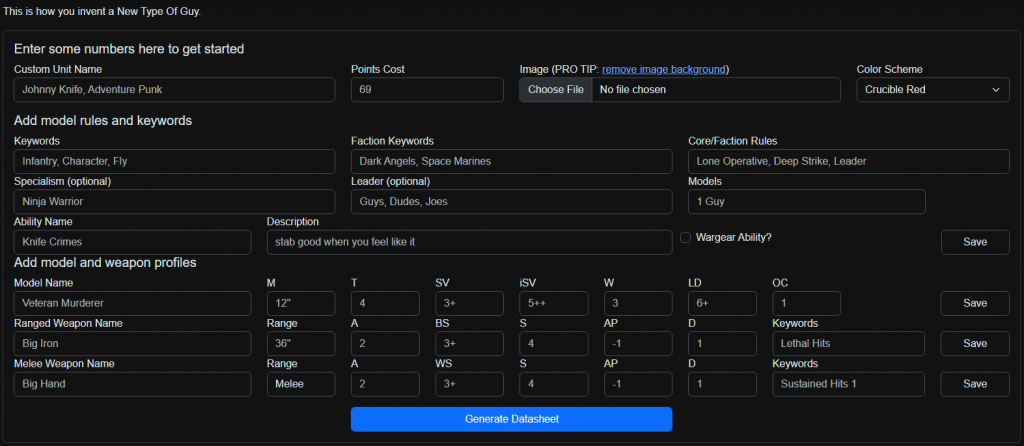Save the Big Iron ranged weapon
Viewport: 1024px width, 446px height.
[974, 343]
